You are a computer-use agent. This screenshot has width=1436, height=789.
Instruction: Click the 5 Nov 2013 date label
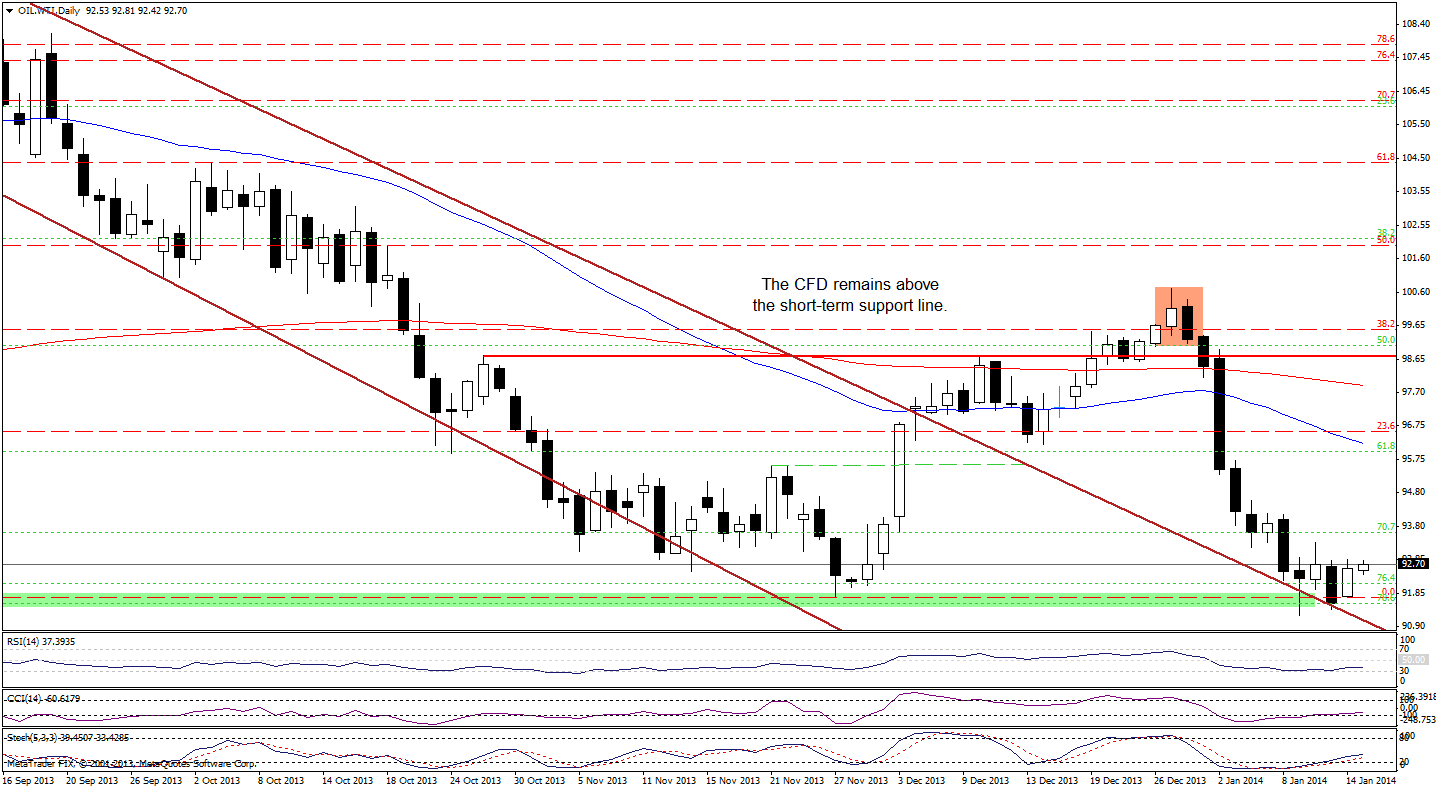[601, 779]
